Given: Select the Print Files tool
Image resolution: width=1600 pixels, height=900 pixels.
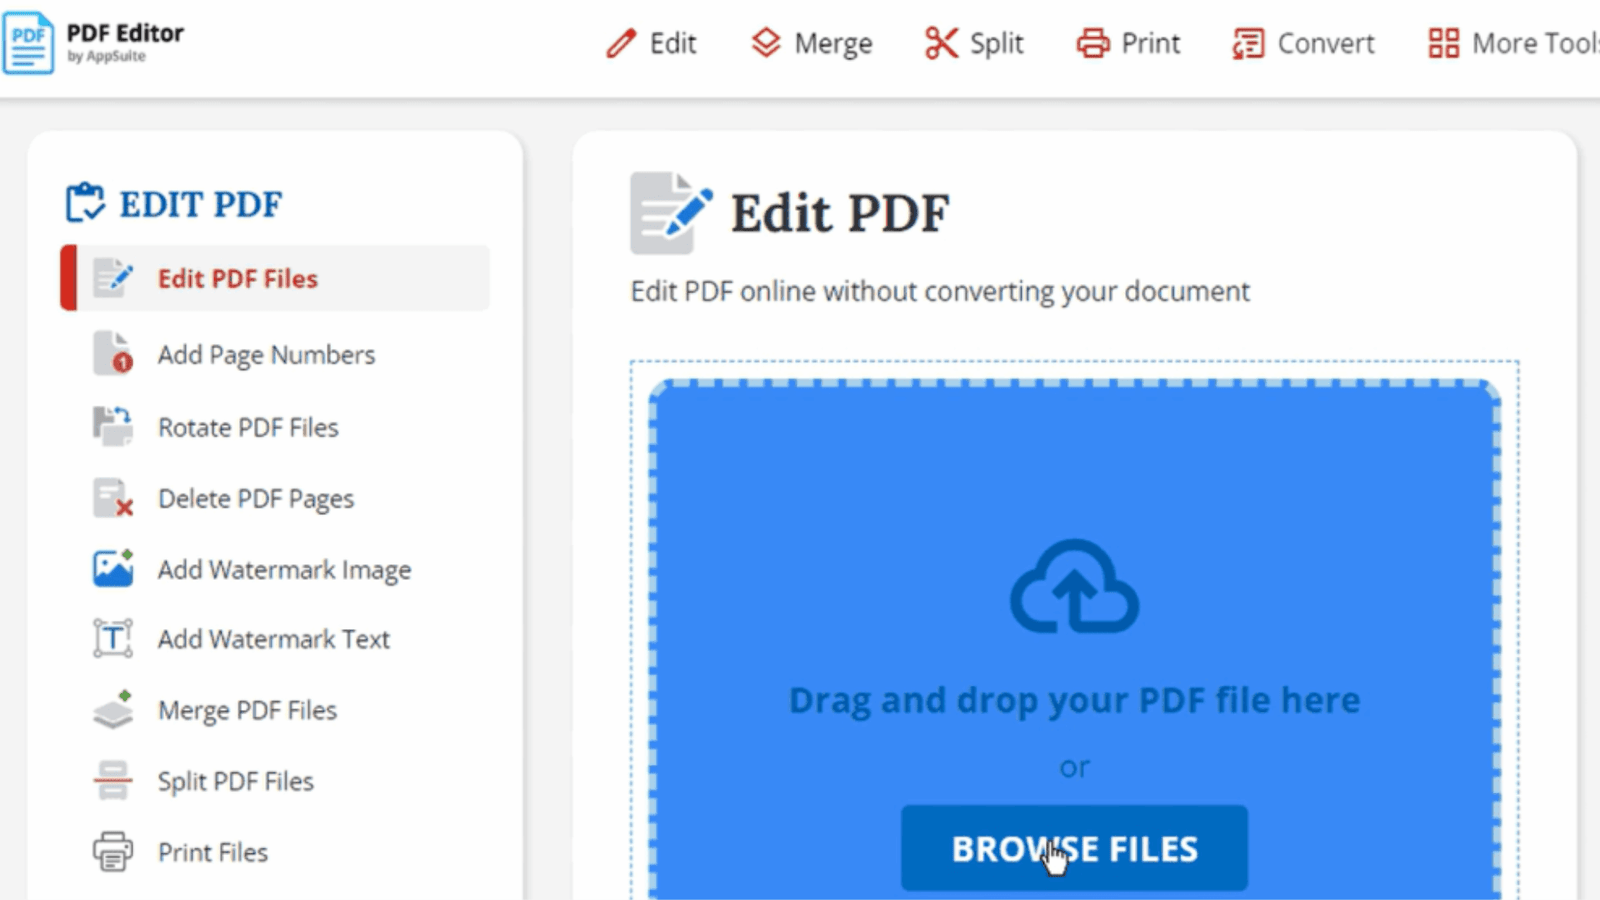Looking at the screenshot, I should (212, 852).
